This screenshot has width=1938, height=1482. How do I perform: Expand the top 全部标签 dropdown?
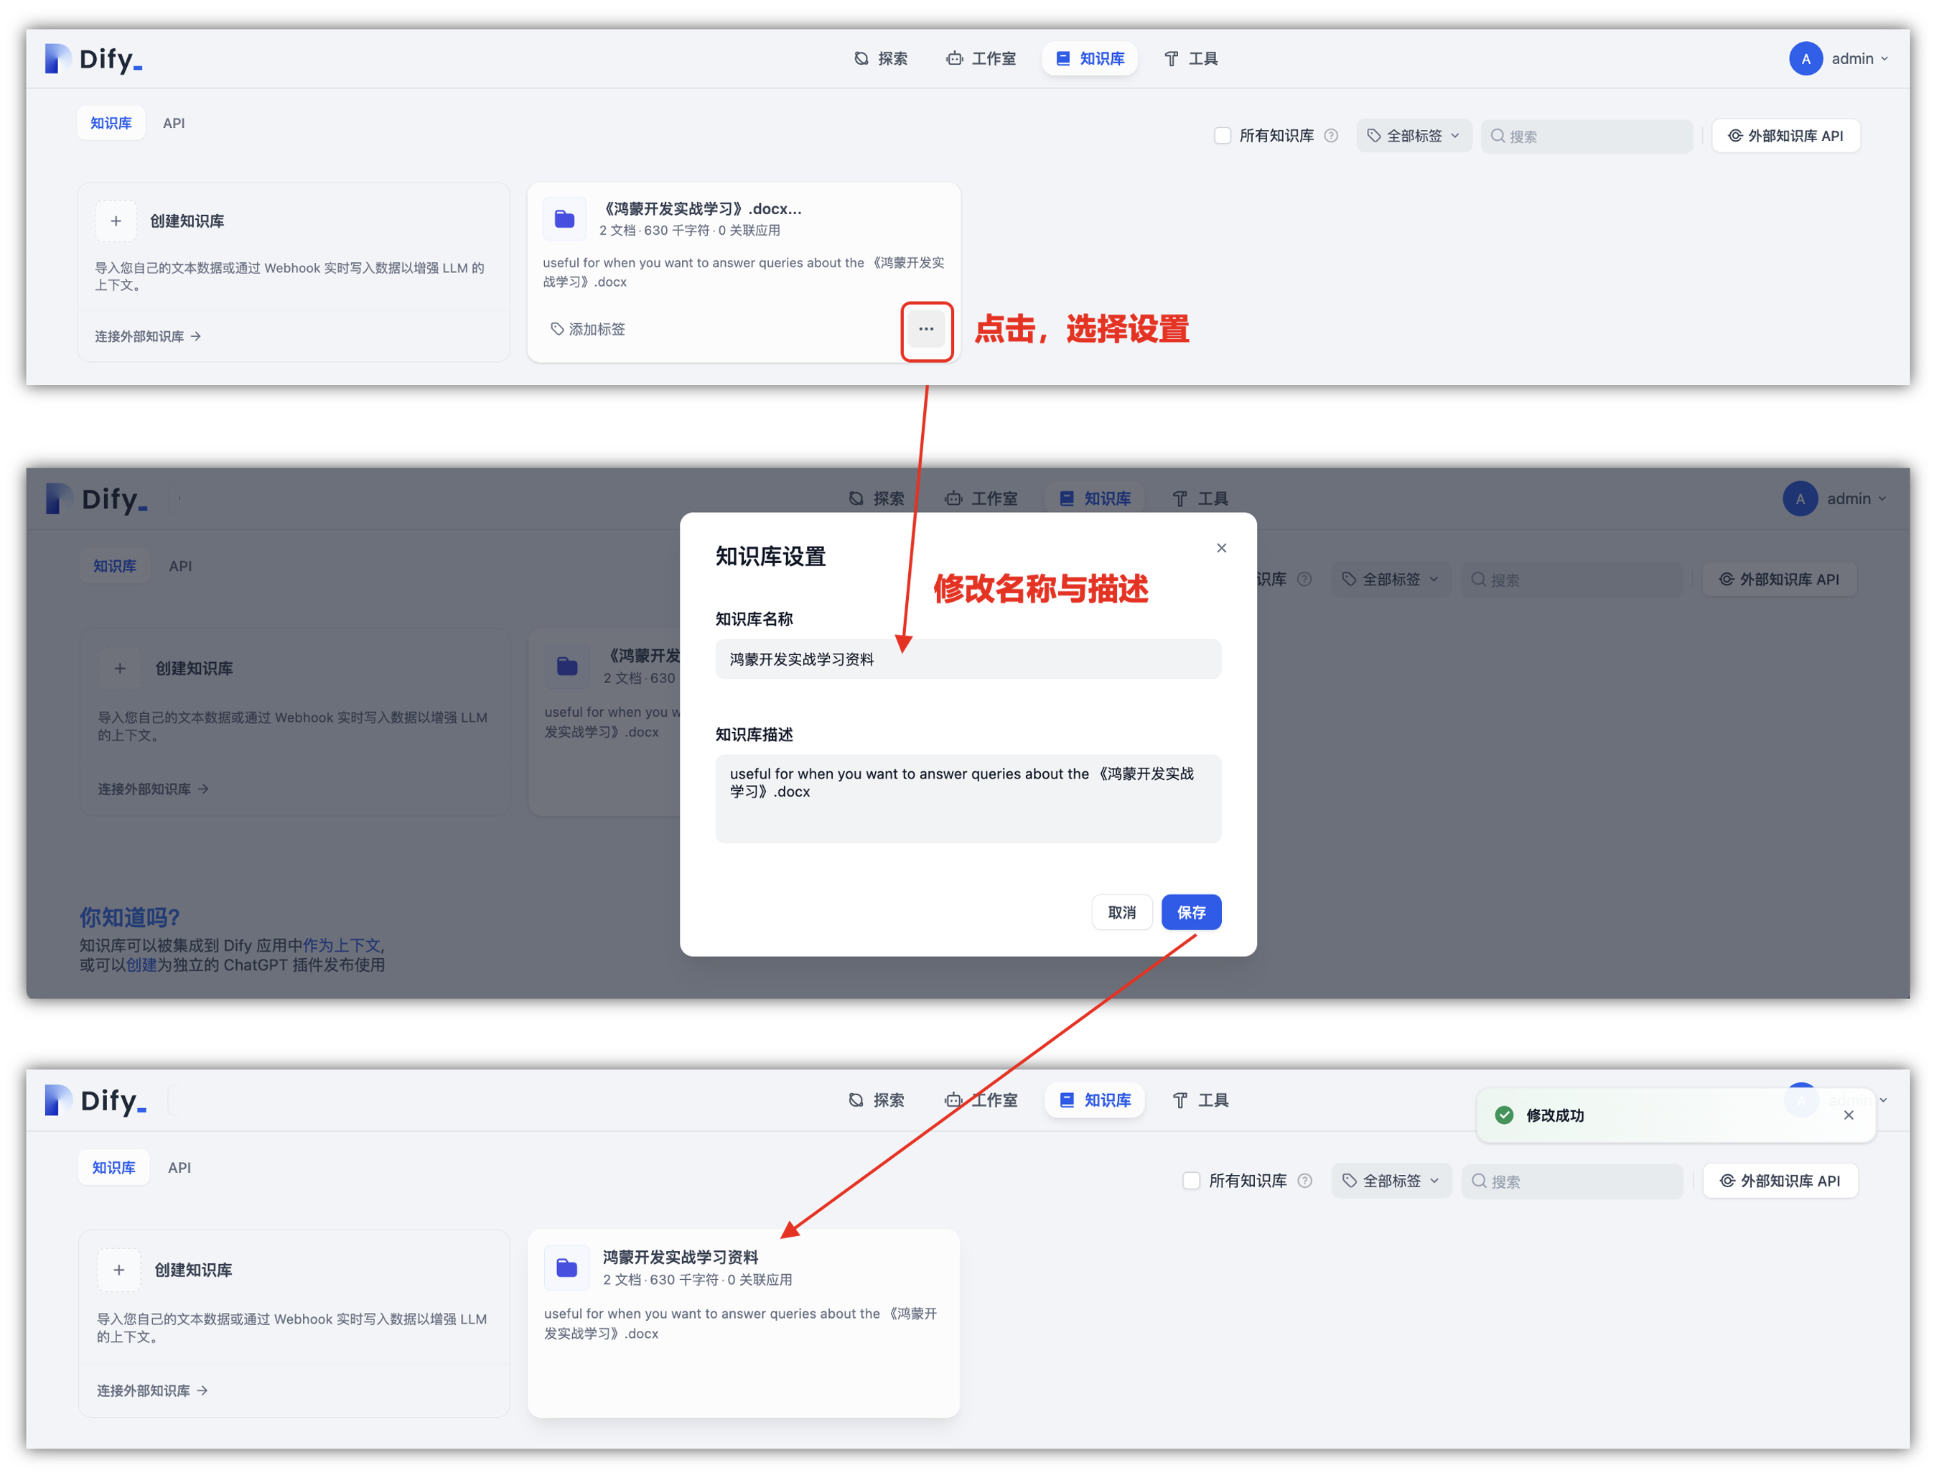click(1414, 136)
